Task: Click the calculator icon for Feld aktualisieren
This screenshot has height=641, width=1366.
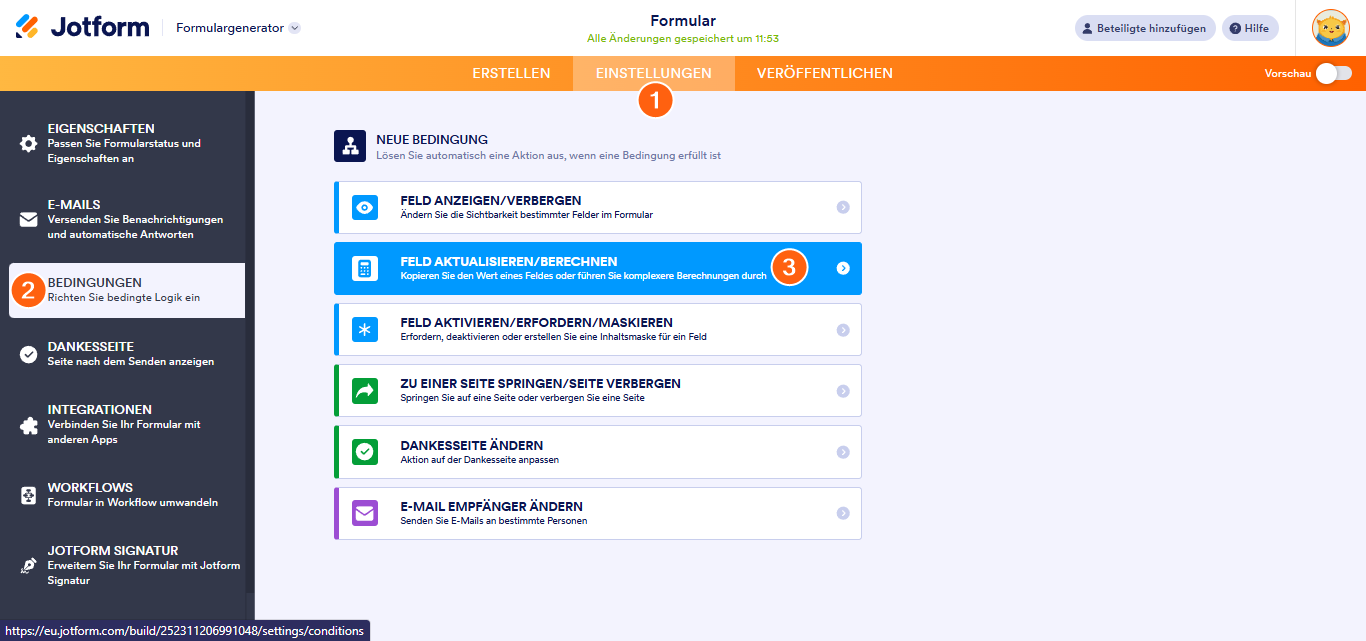Action: pyautogui.click(x=365, y=268)
